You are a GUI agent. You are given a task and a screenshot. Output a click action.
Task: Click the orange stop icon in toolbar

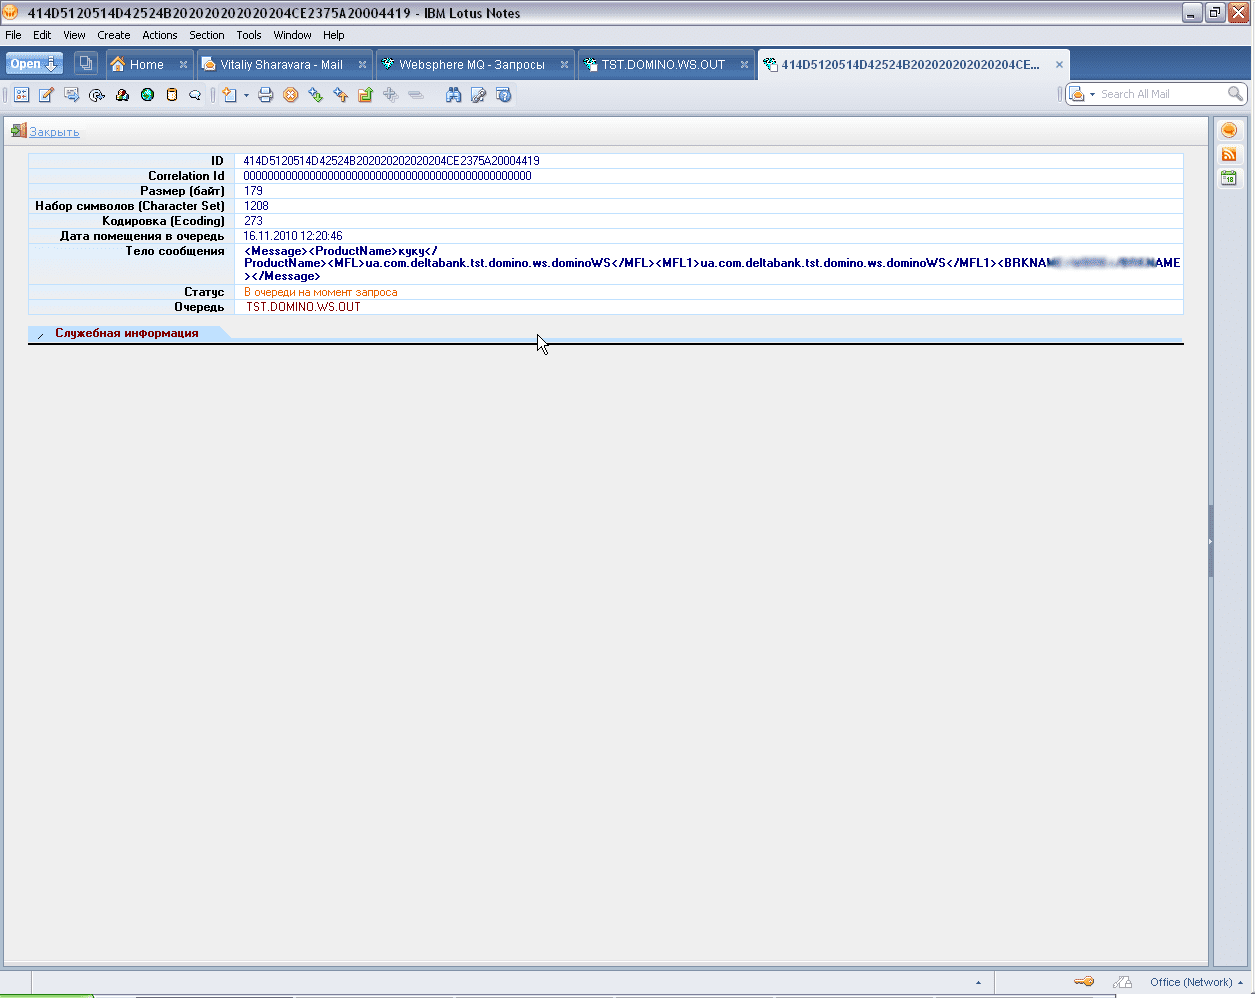click(x=290, y=95)
